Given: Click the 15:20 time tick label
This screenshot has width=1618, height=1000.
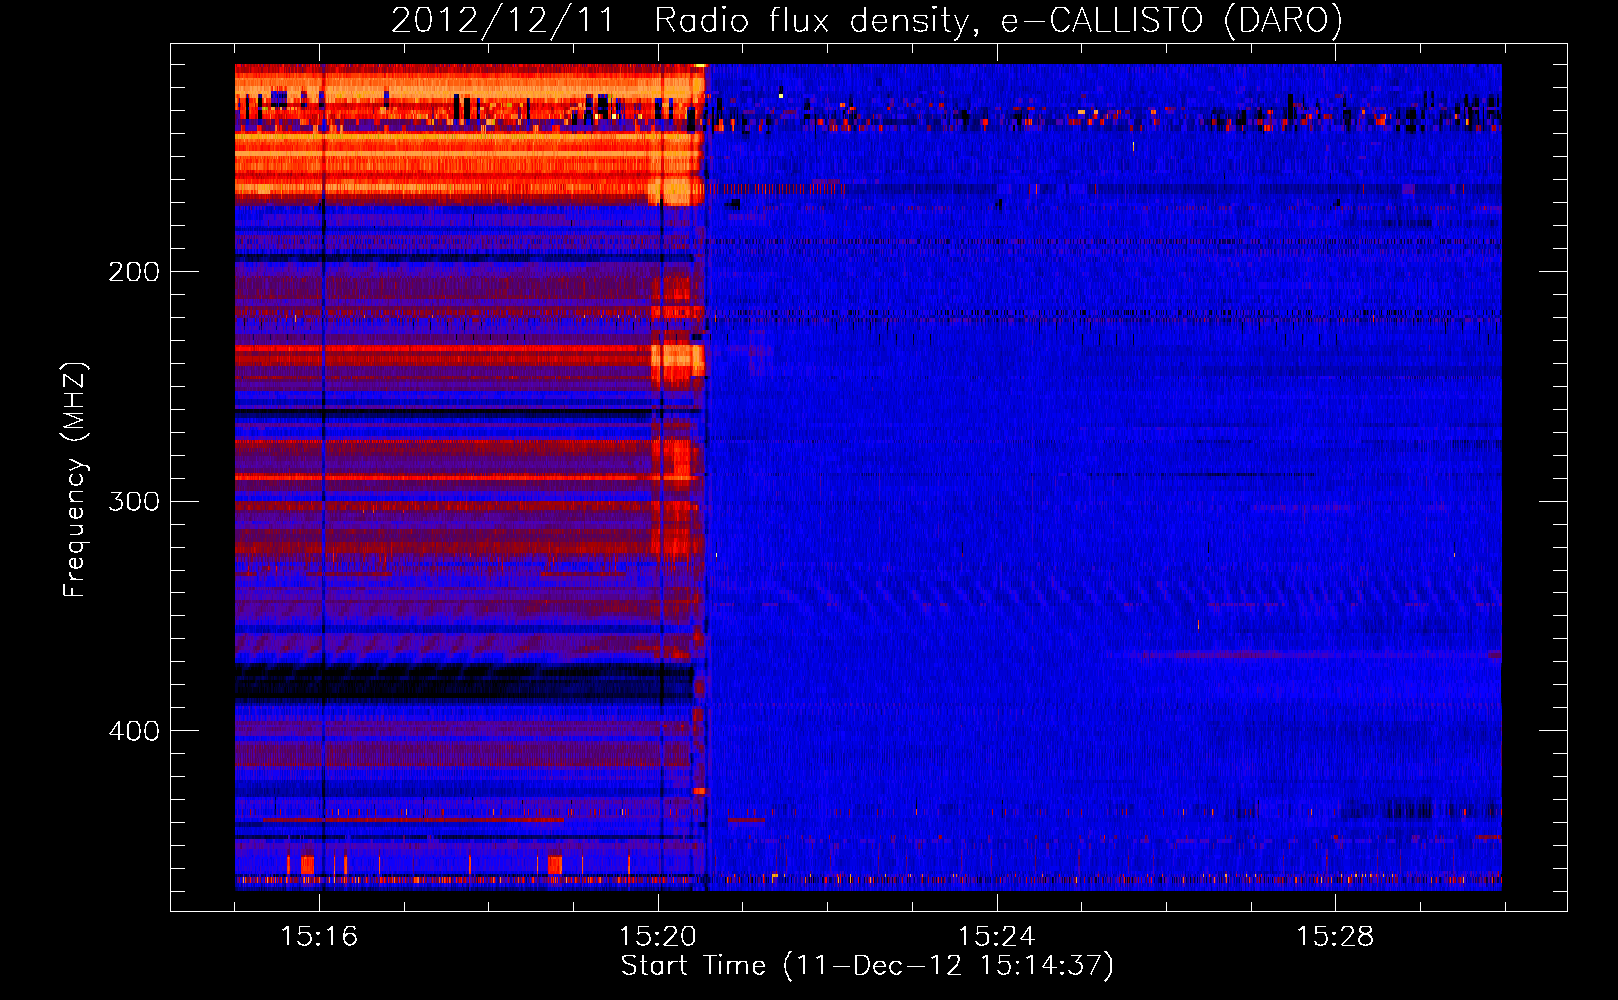Looking at the screenshot, I should pos(658,937).
